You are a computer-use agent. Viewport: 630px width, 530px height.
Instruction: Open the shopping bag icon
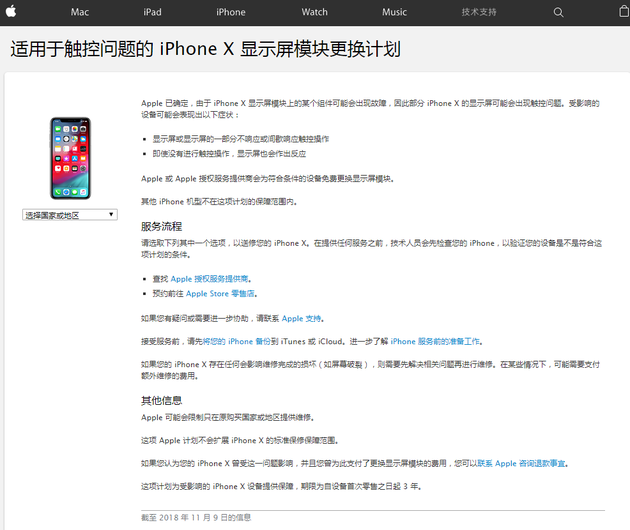[624, 11]
